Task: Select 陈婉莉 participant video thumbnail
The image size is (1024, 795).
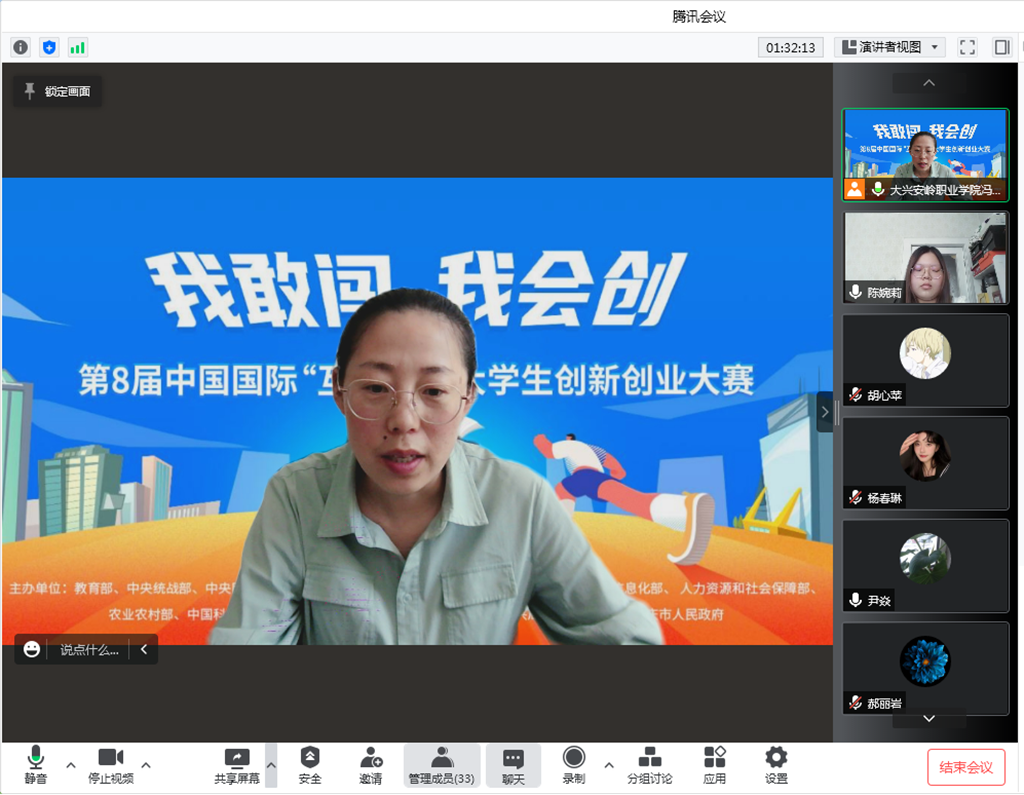Action: pyautogui.click(x=925, y=257)
